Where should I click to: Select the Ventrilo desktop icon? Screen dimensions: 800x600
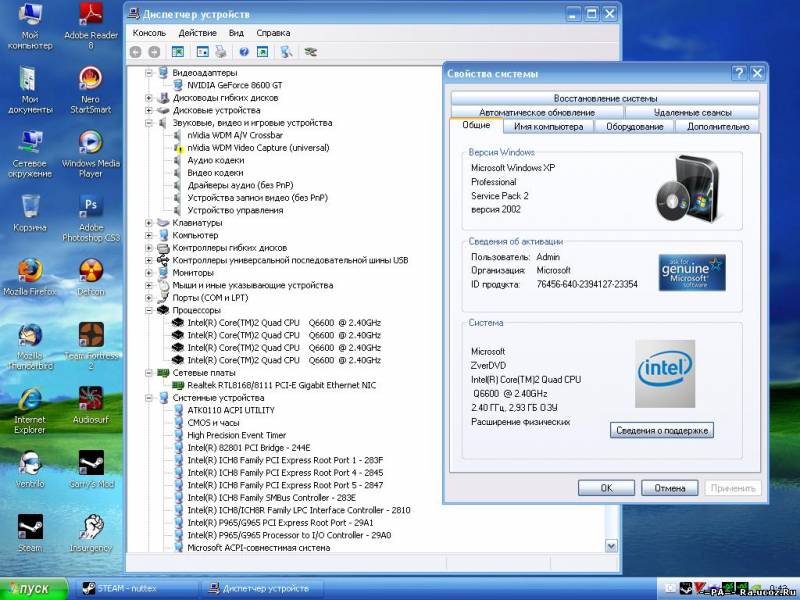point(30,470)
